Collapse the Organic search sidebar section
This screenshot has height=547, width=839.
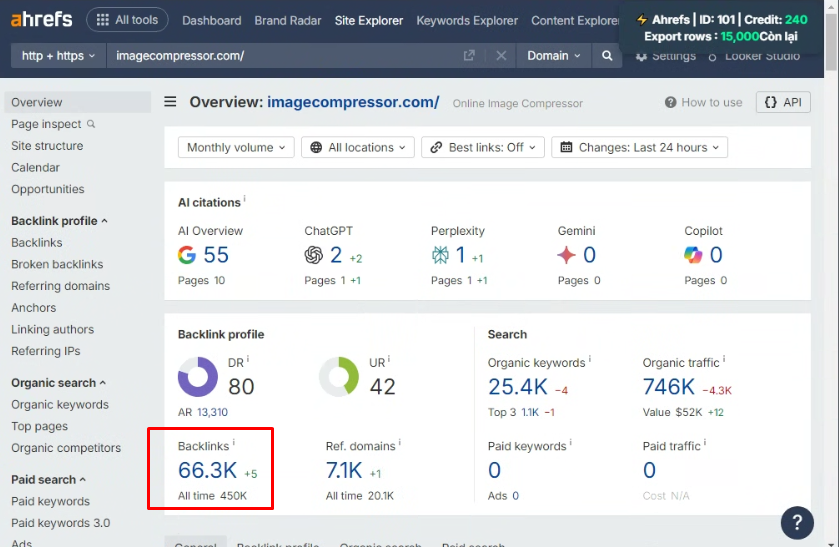[59, 383]
